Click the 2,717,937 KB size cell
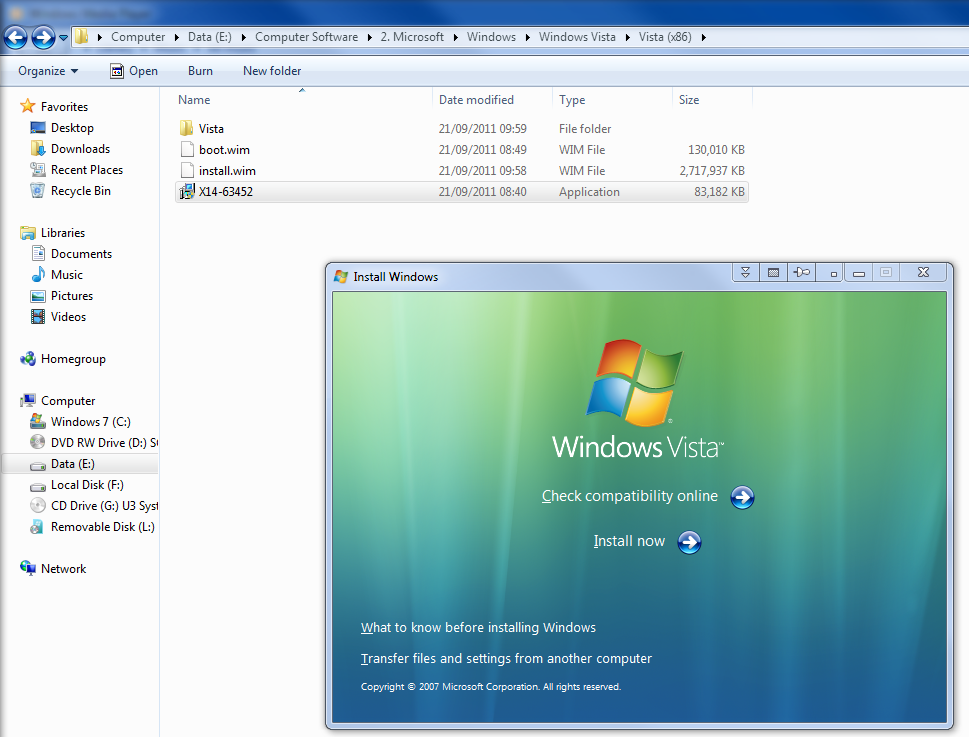The width and height of the screenshot is (969, 737). (x=712, y=171)
